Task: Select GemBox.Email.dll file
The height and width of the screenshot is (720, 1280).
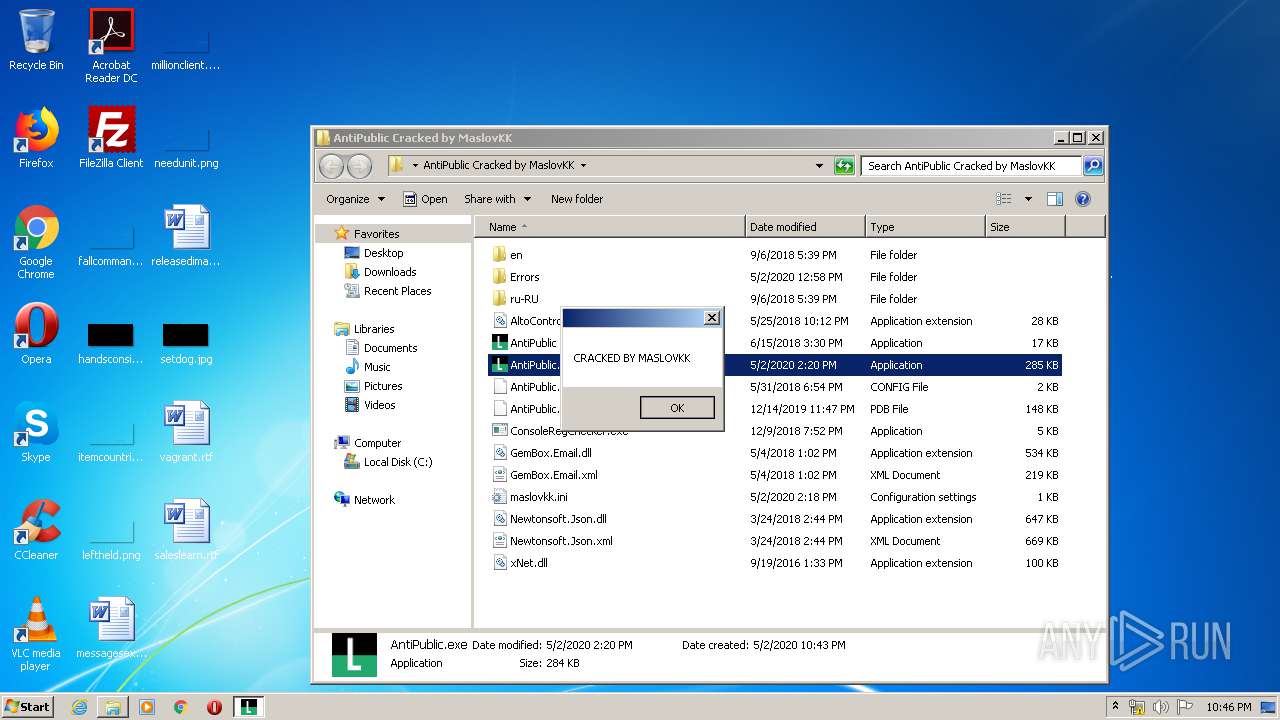Action: click(x=775, y=453)
